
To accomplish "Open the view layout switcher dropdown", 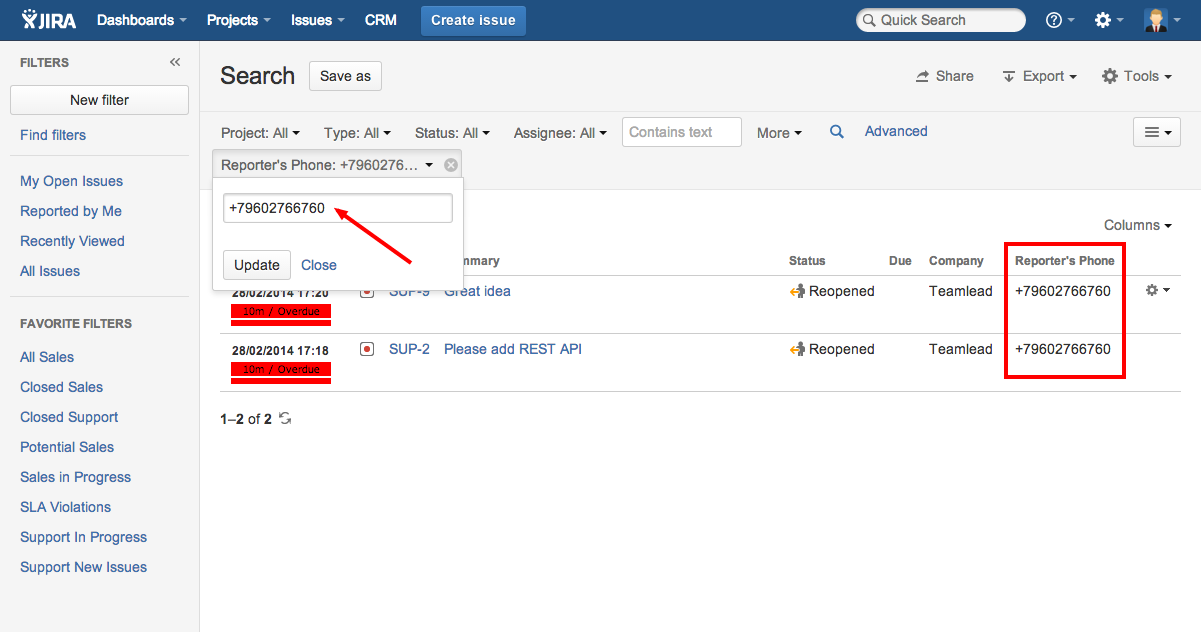I will (1157, 132).
